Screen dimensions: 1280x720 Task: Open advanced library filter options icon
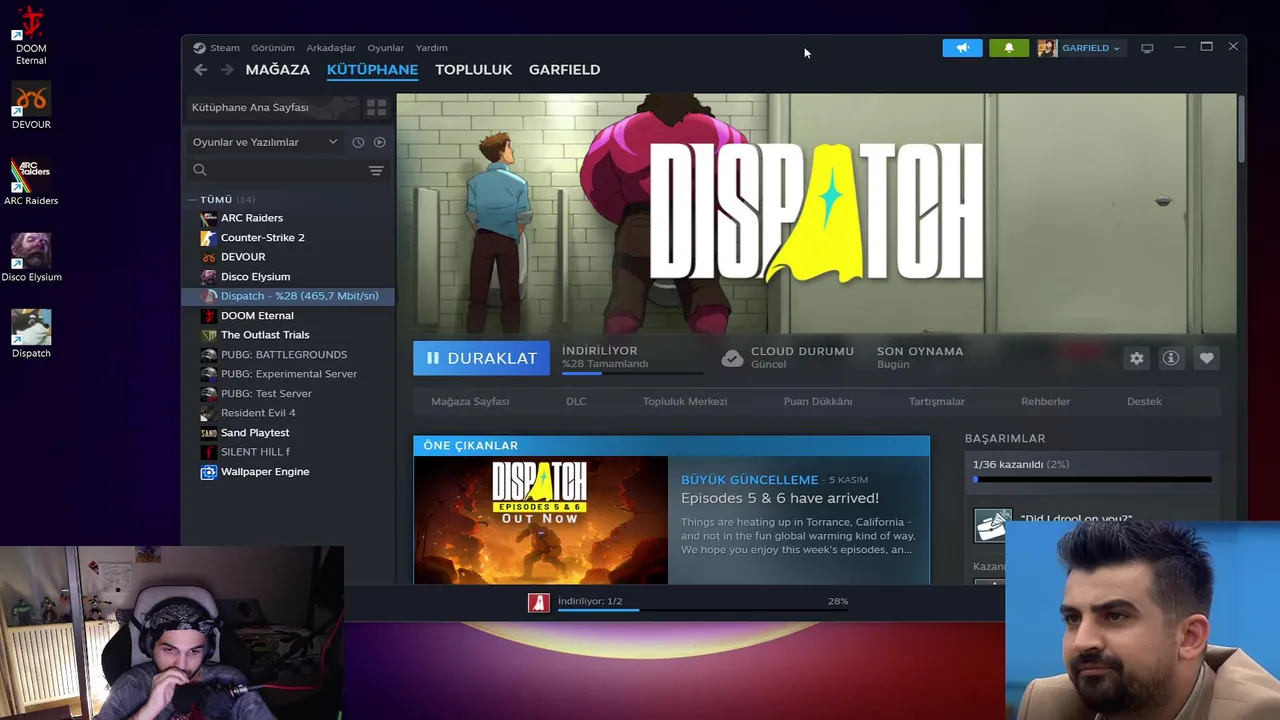376,171
